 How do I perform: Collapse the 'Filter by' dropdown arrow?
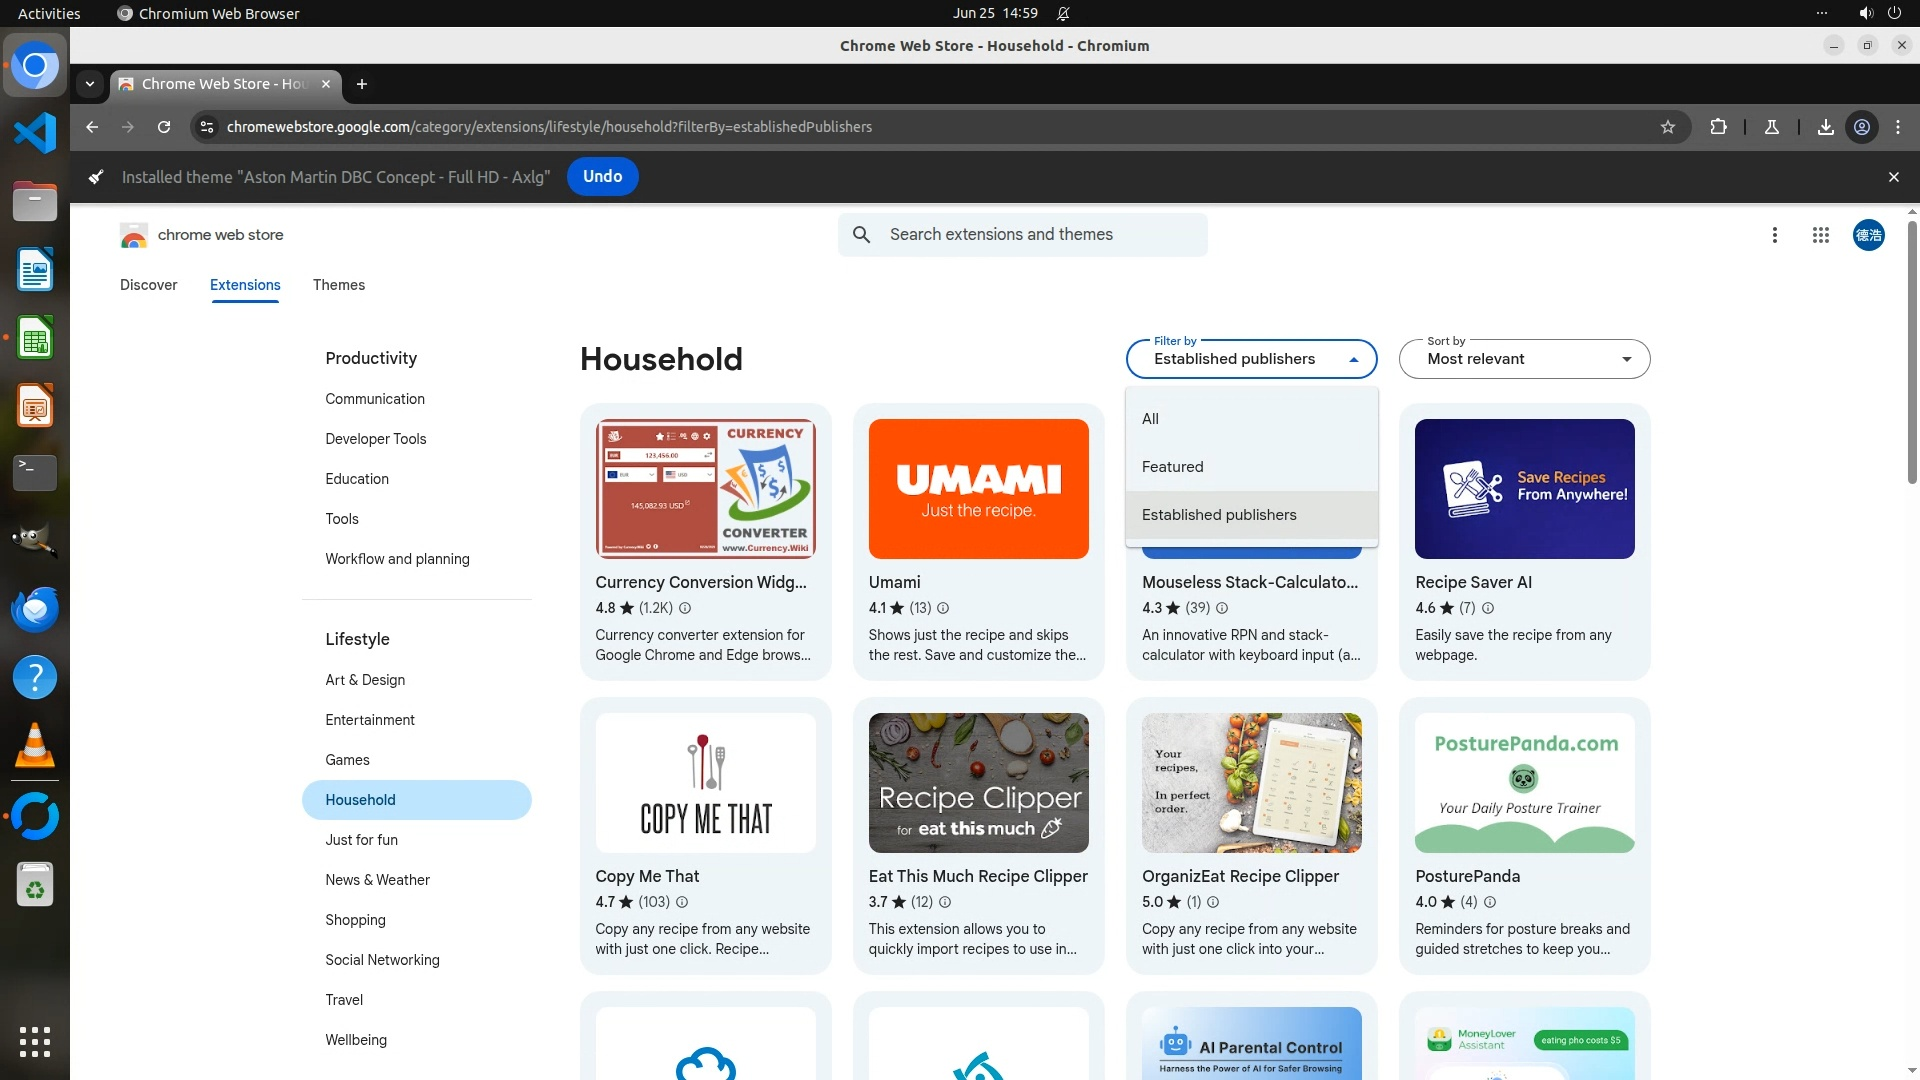pyautogui.click(x=1353, y=360)
